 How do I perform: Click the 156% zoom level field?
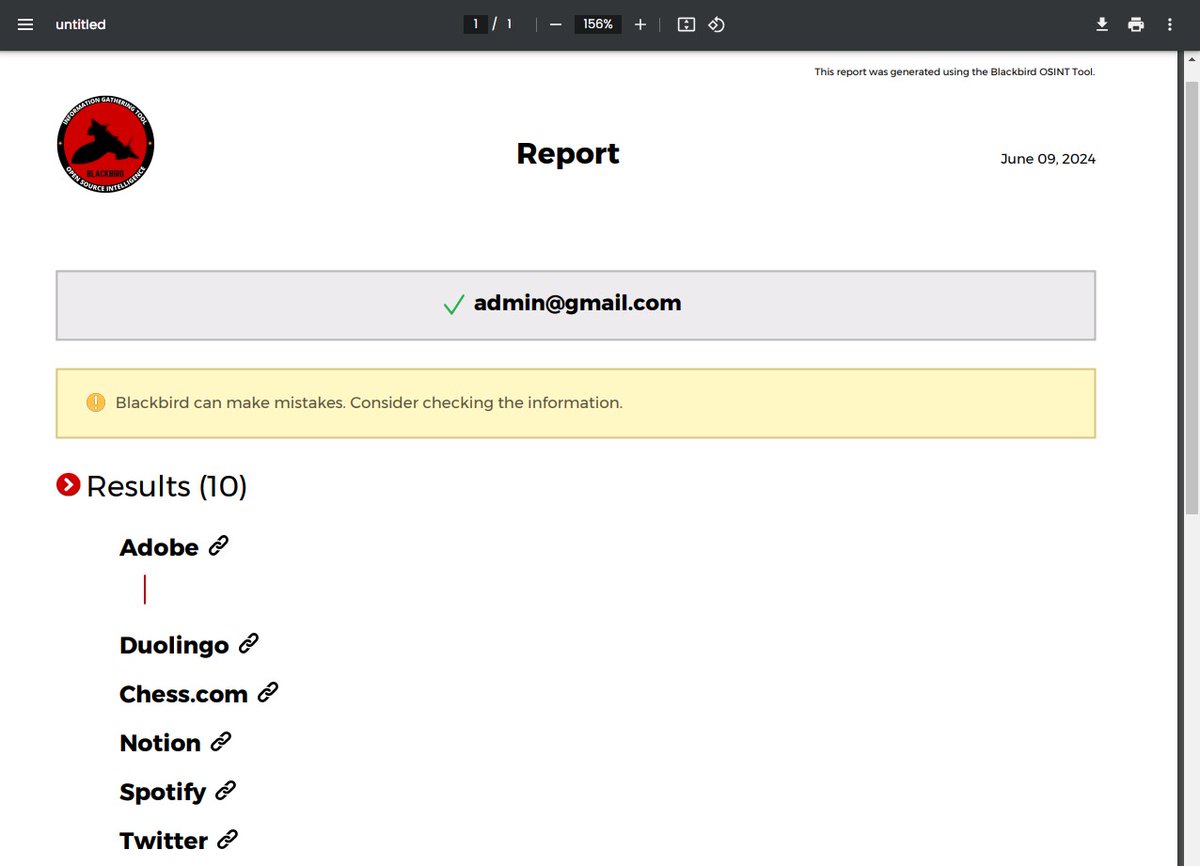click(598, 24)
